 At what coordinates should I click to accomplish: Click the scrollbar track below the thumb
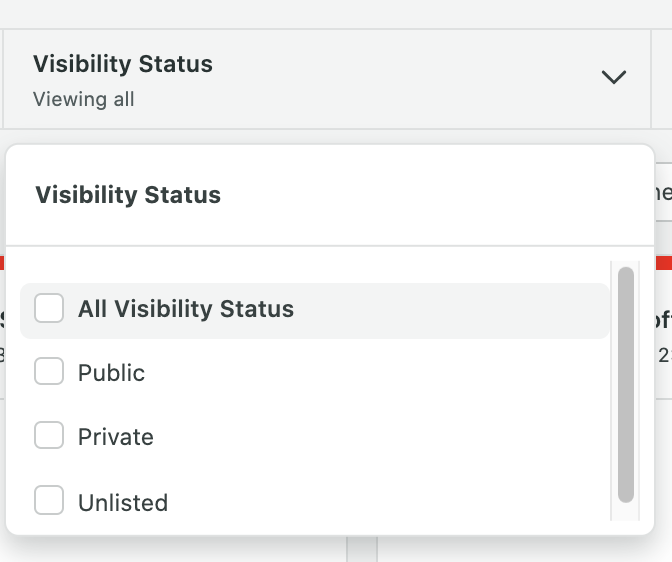point(626,512)
